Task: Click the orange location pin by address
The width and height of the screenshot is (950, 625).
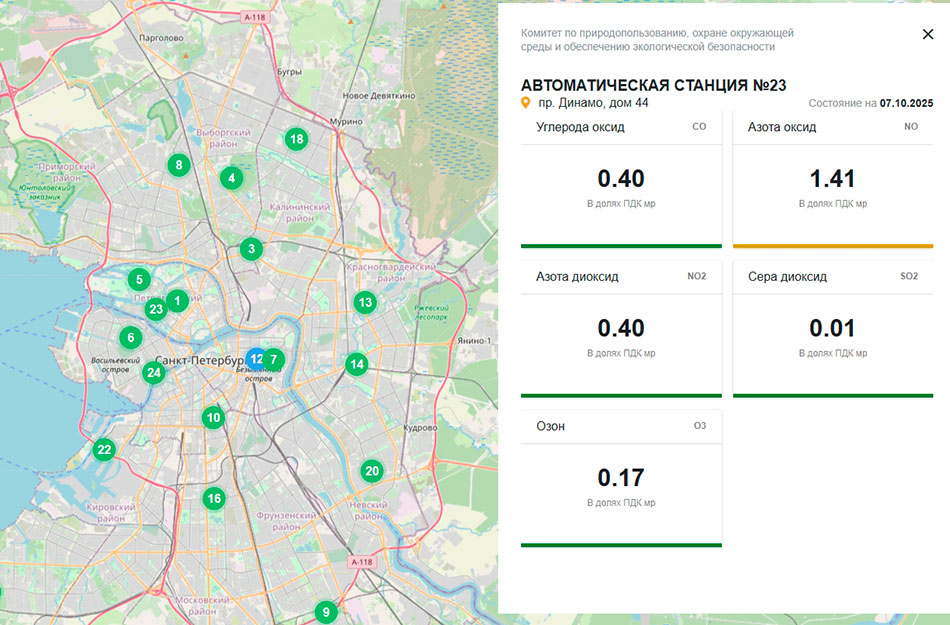Action: [526, 103]
